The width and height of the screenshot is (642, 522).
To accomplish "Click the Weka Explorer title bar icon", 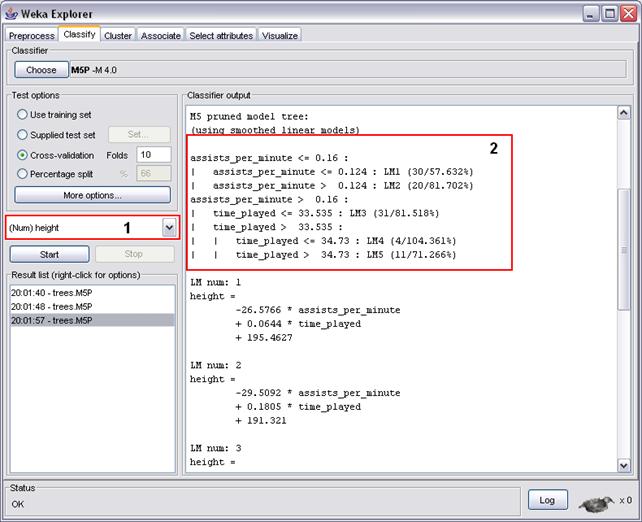I will coord(13,12).
